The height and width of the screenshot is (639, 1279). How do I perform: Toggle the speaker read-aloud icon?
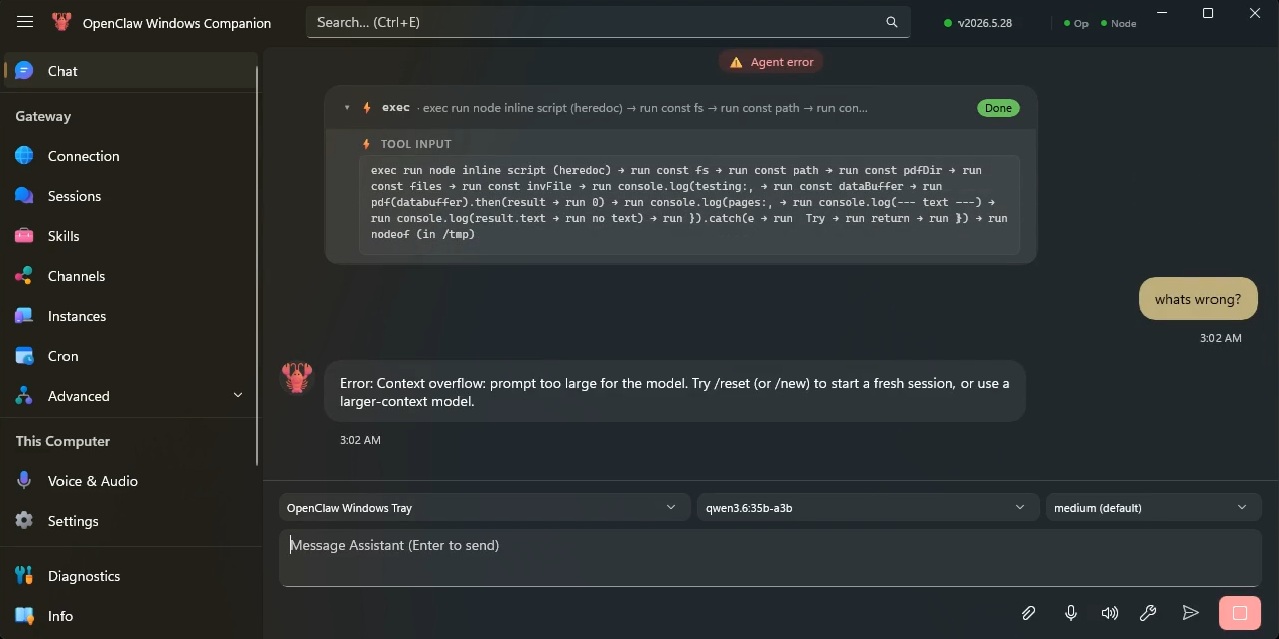point(1110,613)
